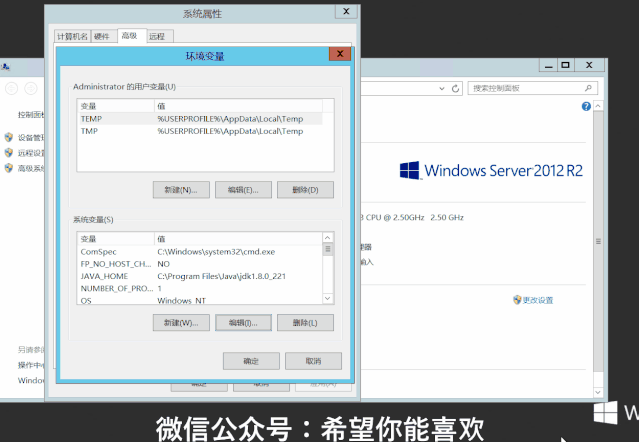The height and width of the screenshot is (442, 639).
Task: Click the forward arrow in Control Panel
Action: (x=31, y=88)
